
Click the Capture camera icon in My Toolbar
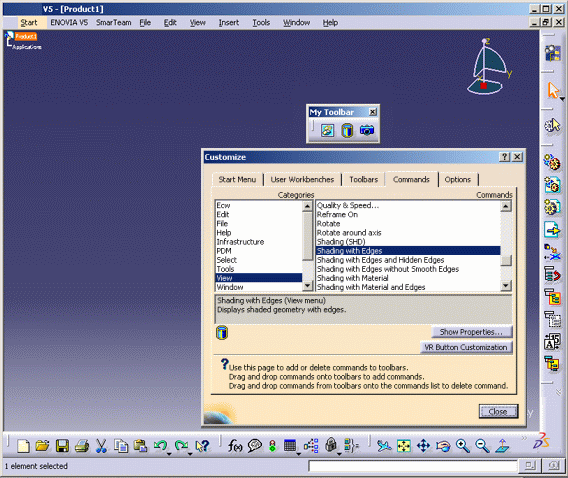tap(367, 130)
